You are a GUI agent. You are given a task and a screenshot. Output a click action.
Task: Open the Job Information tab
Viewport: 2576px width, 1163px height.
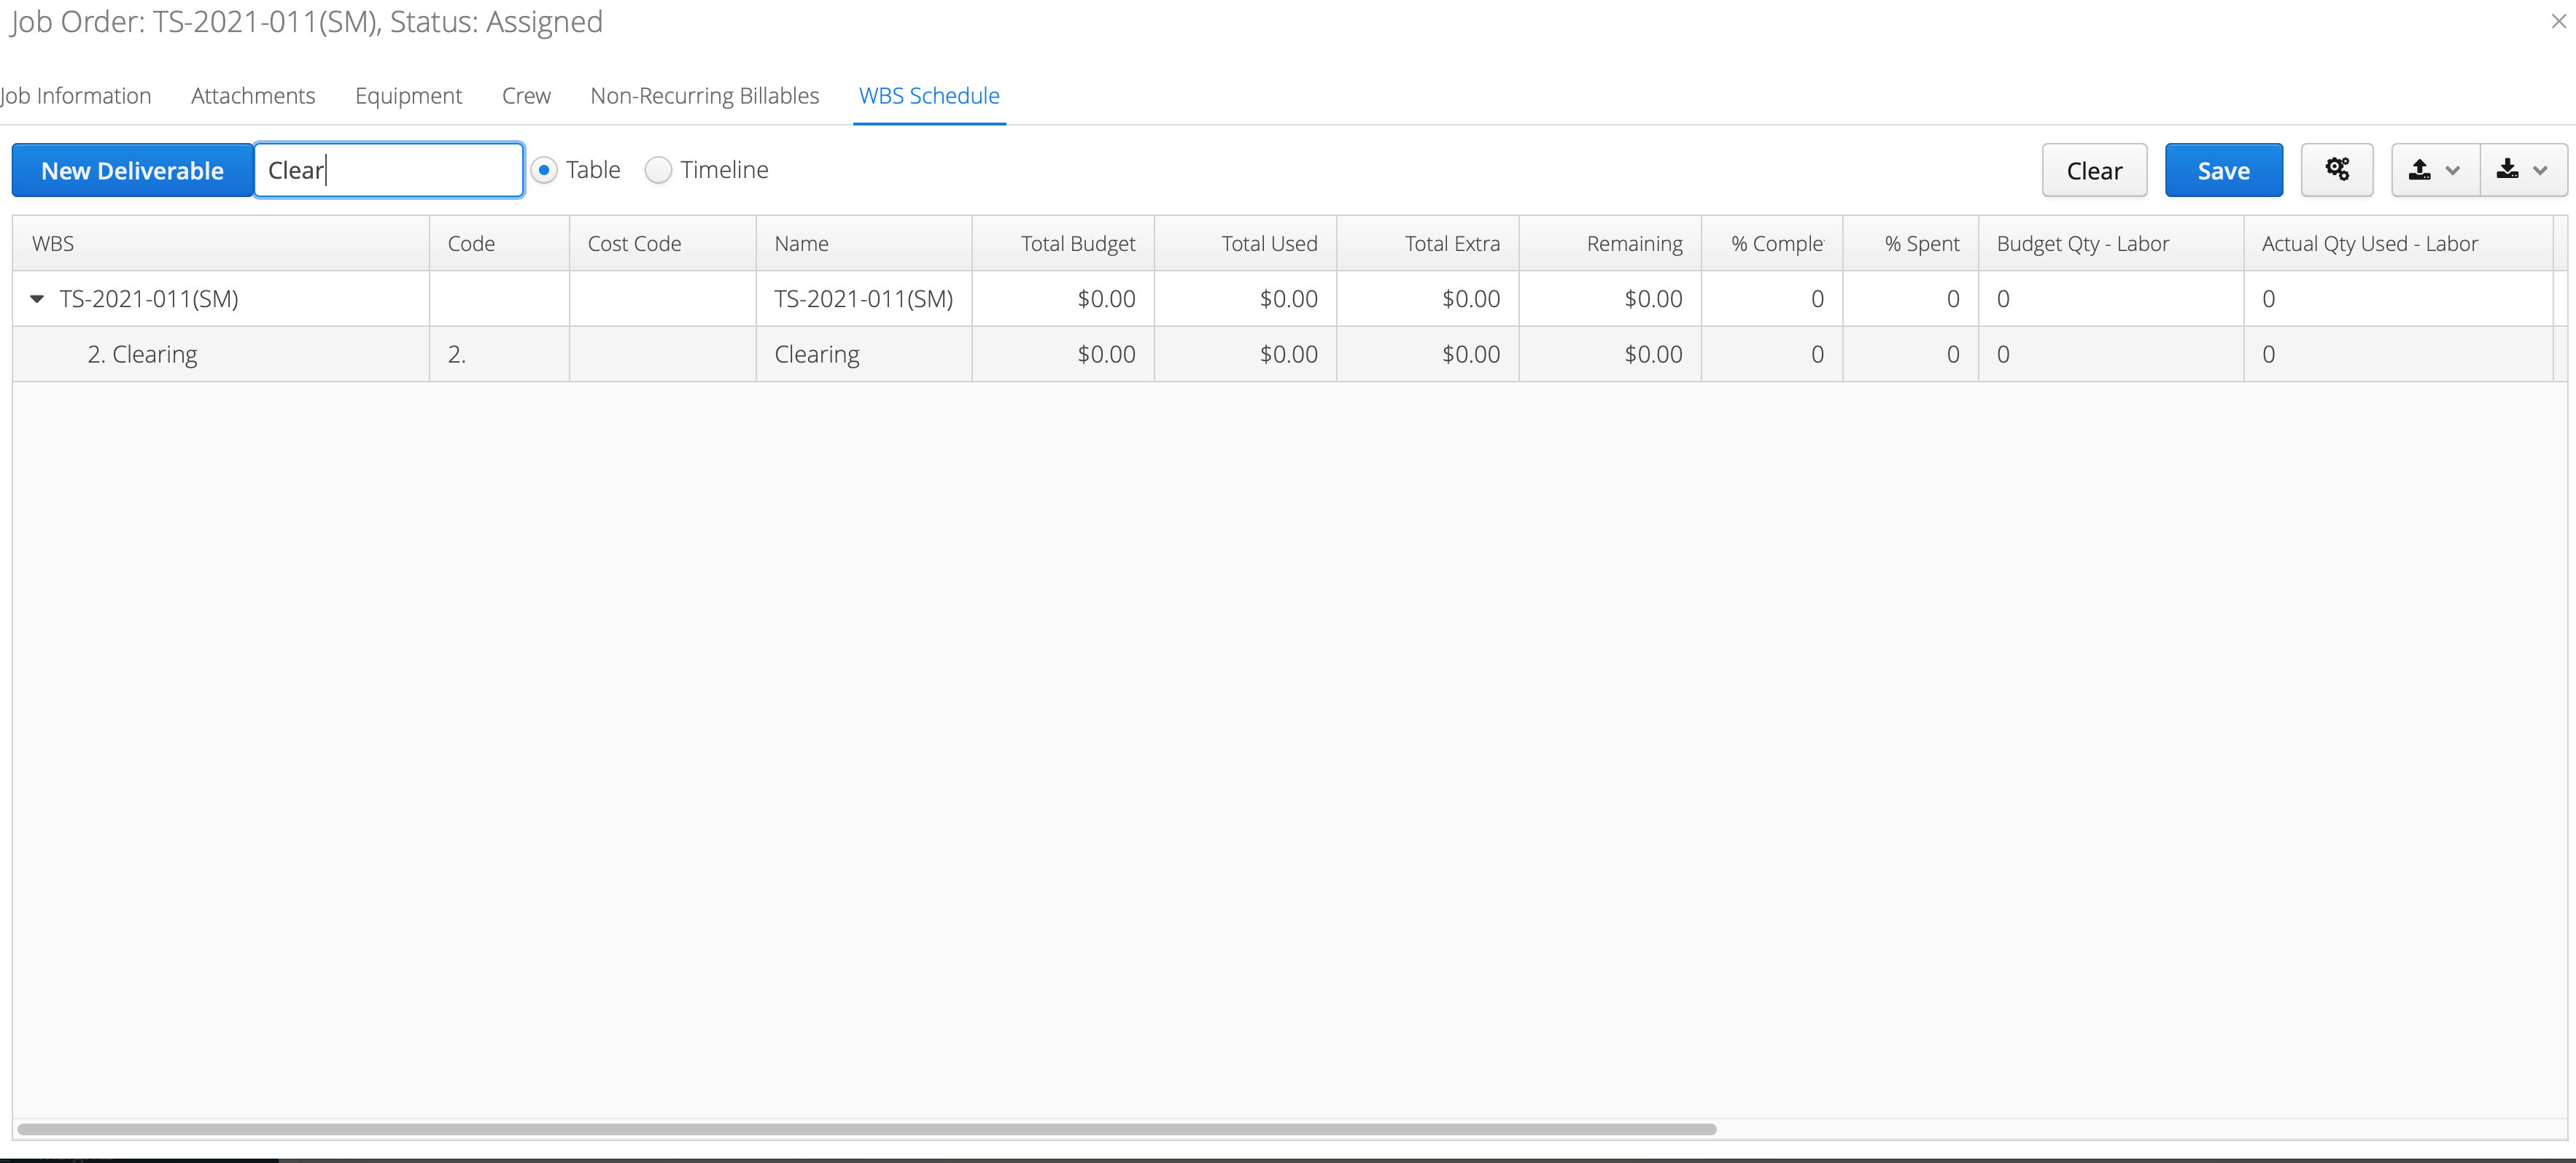pyautogui.click(x=76, y=96)
